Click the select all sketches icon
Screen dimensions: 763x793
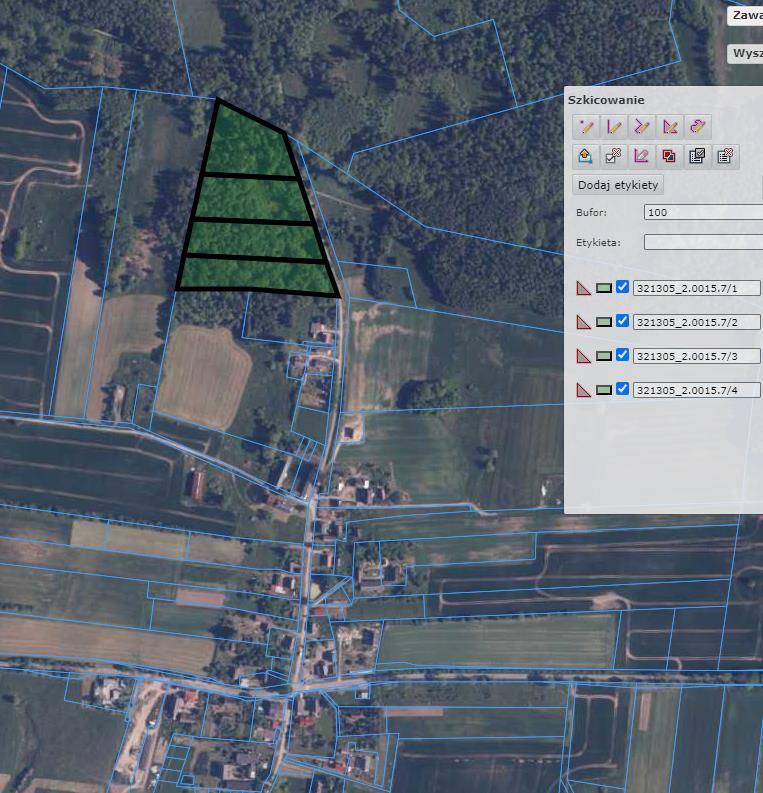698,156
